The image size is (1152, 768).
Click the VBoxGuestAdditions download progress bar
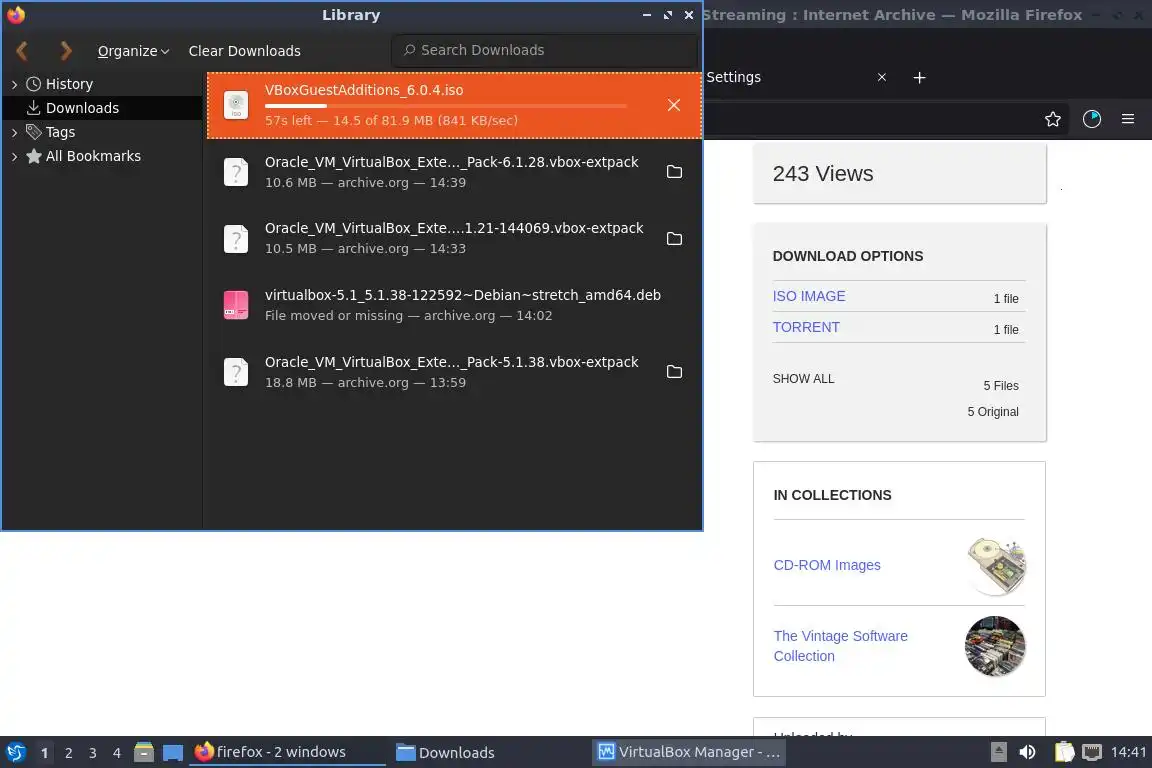coord(446,106)
